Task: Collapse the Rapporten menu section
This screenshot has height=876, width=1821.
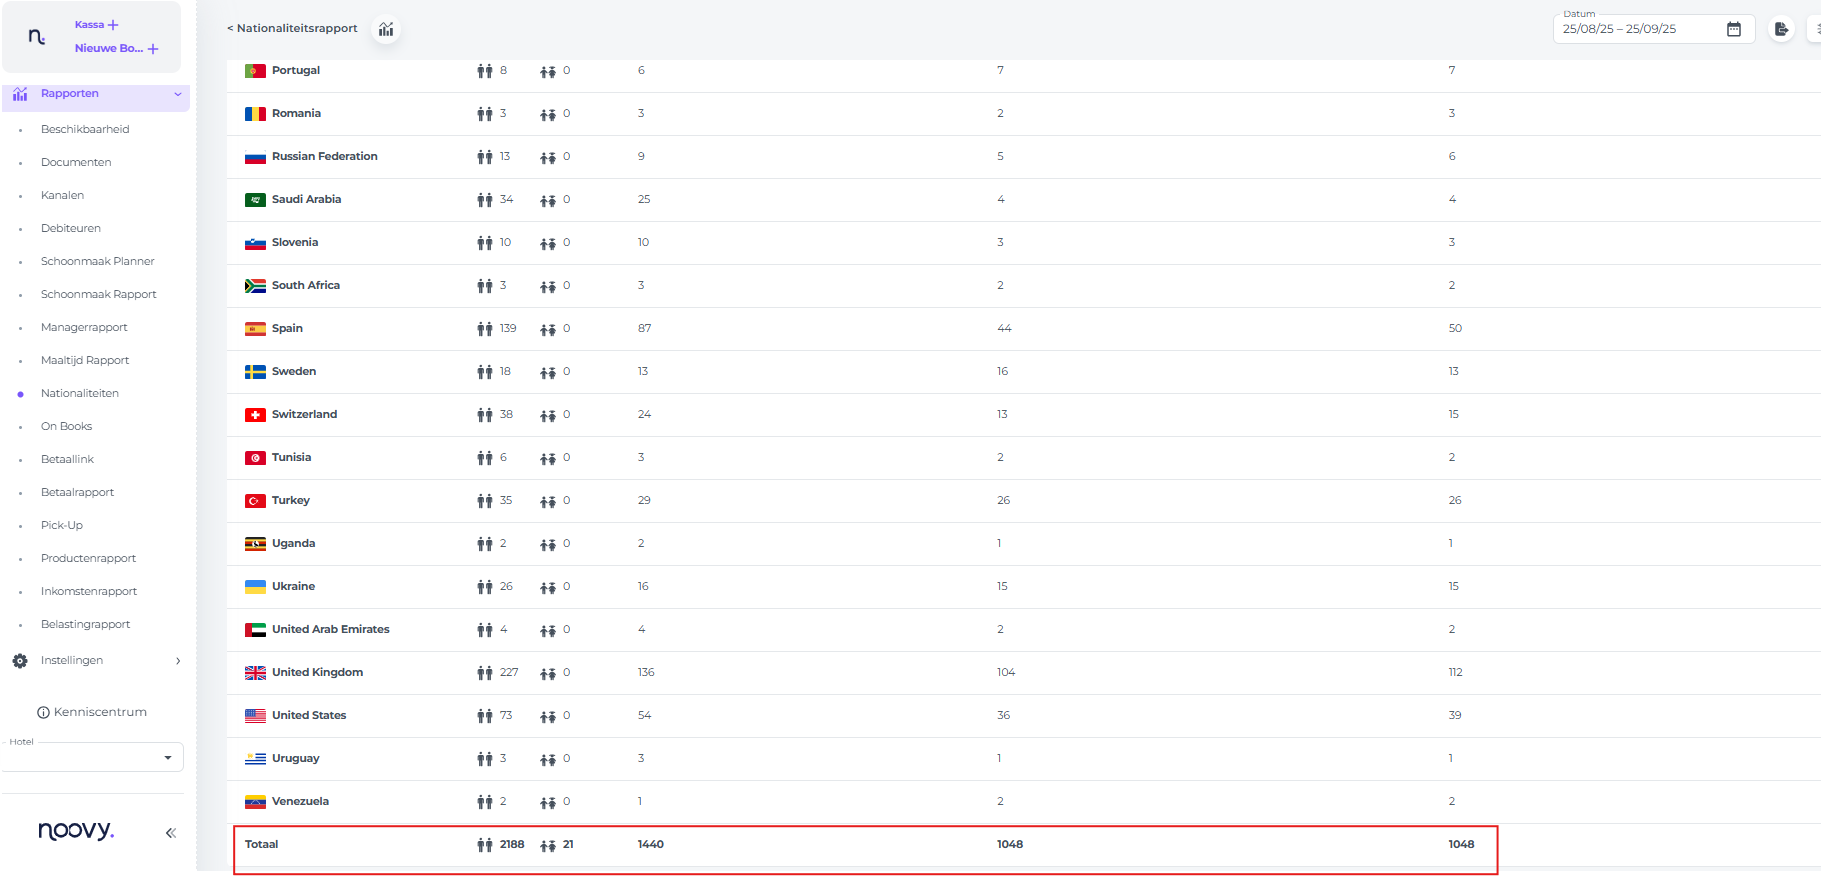Action: pyautogui.click(x=178, y=94)
